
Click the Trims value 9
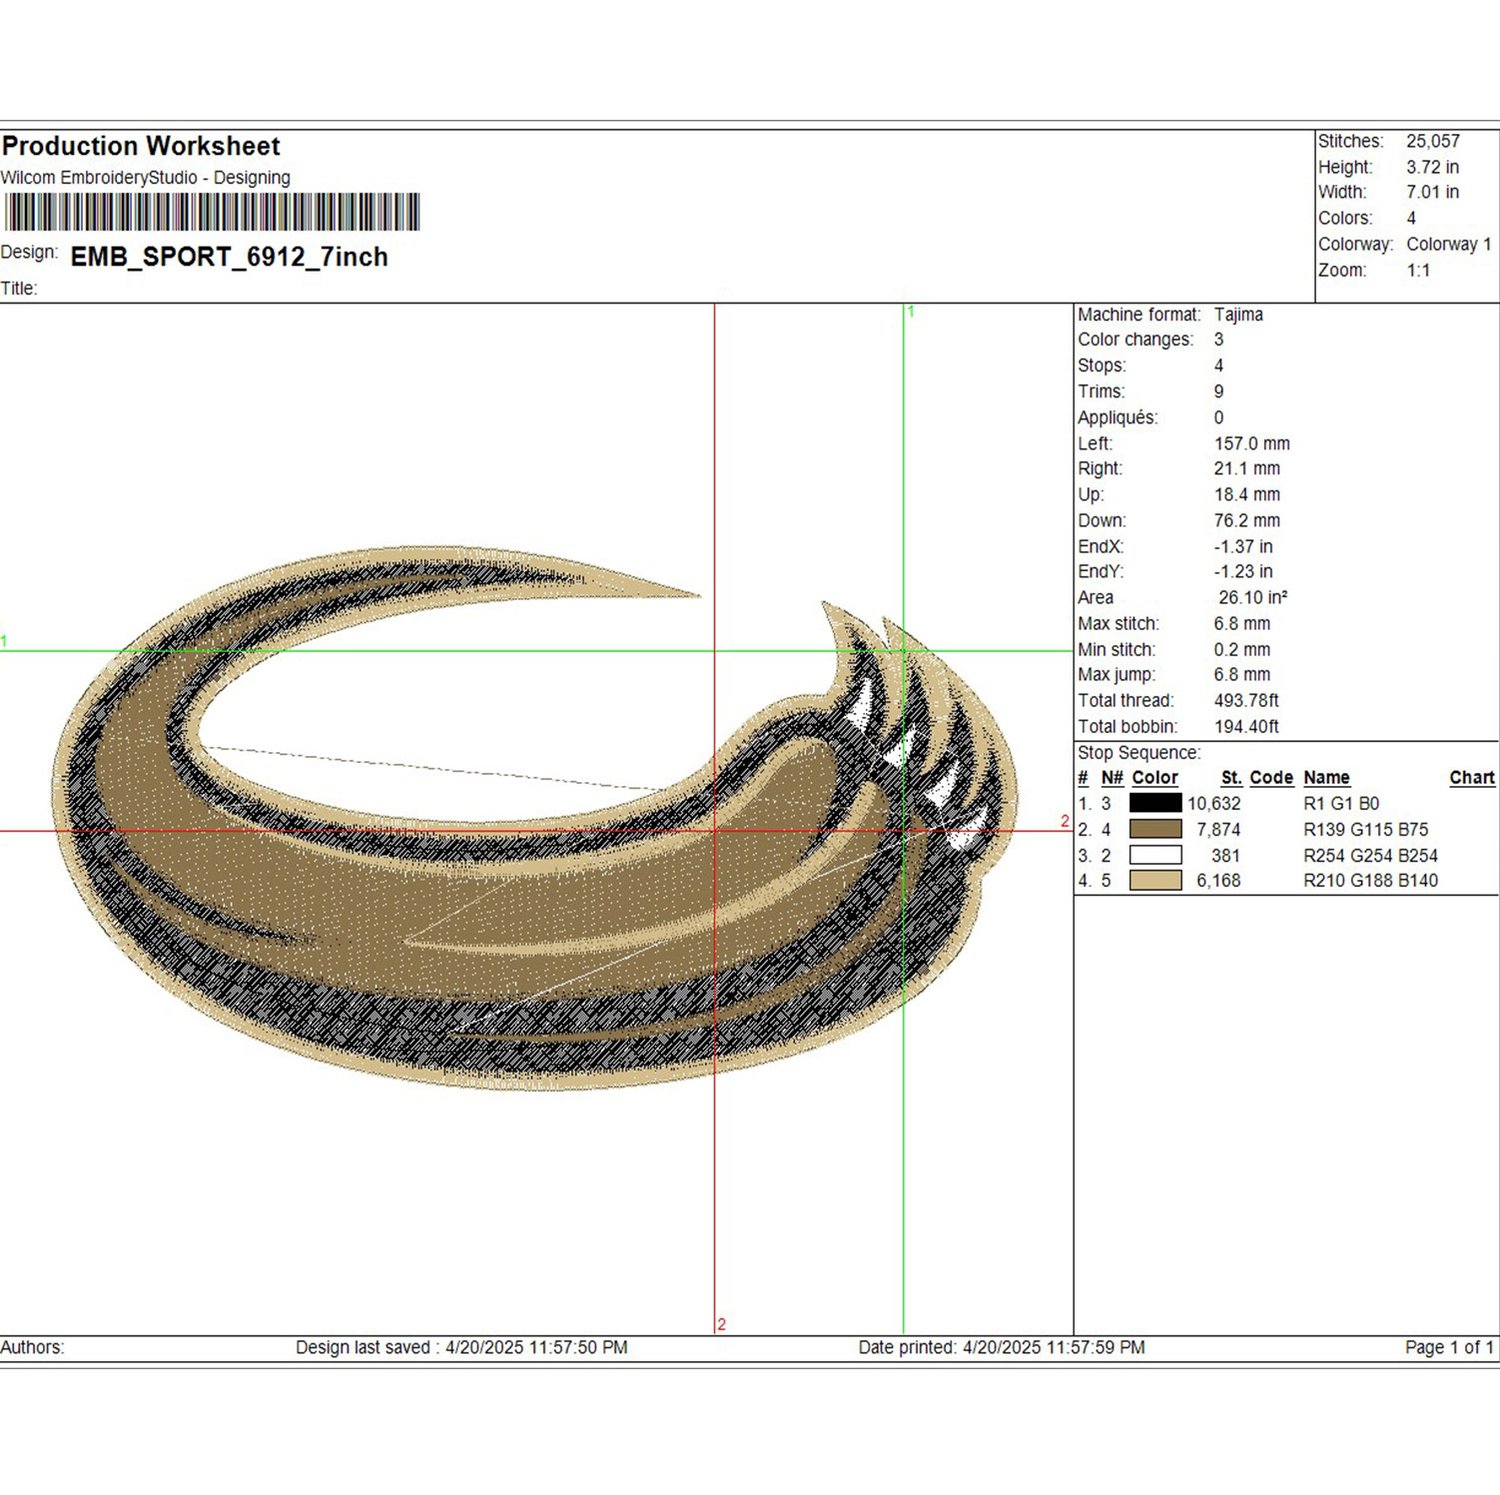coord(1219,392)
